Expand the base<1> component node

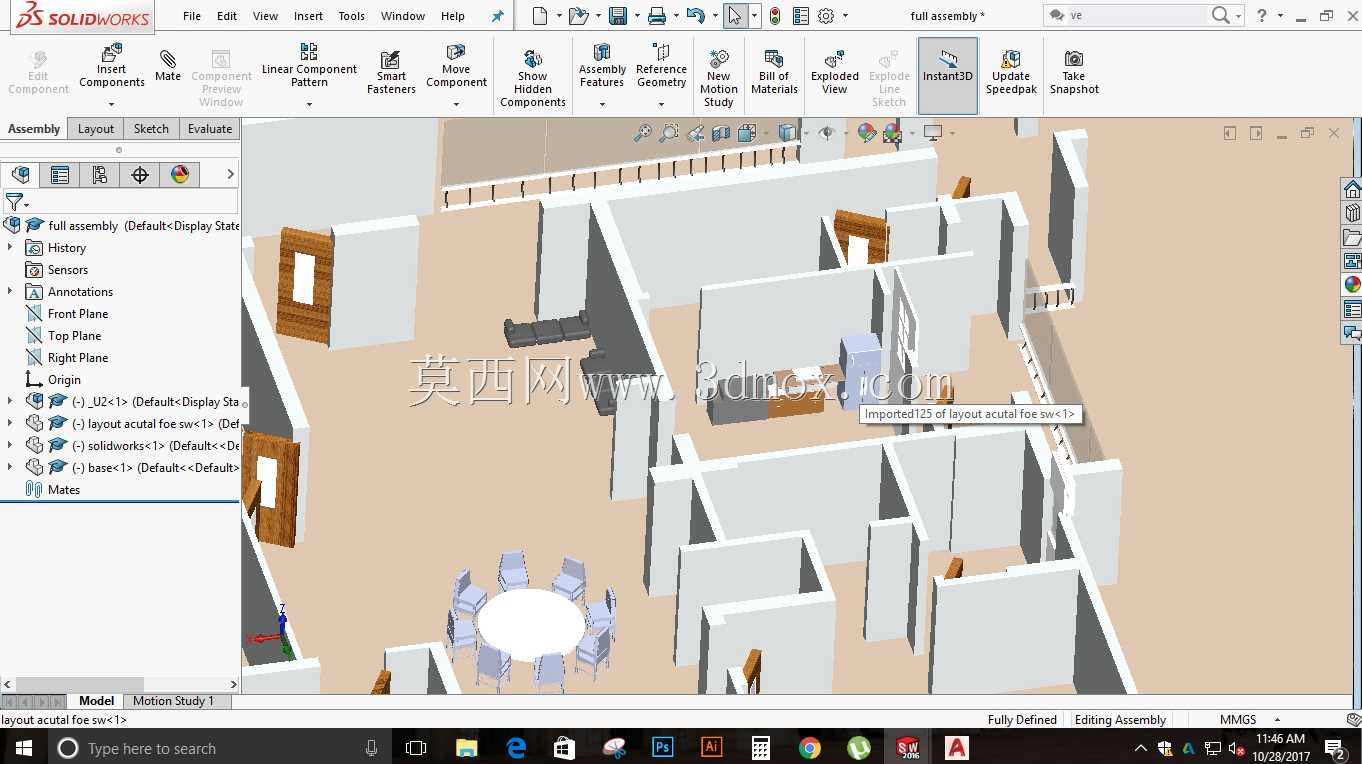pyautogui.click(x=10, y=468)
